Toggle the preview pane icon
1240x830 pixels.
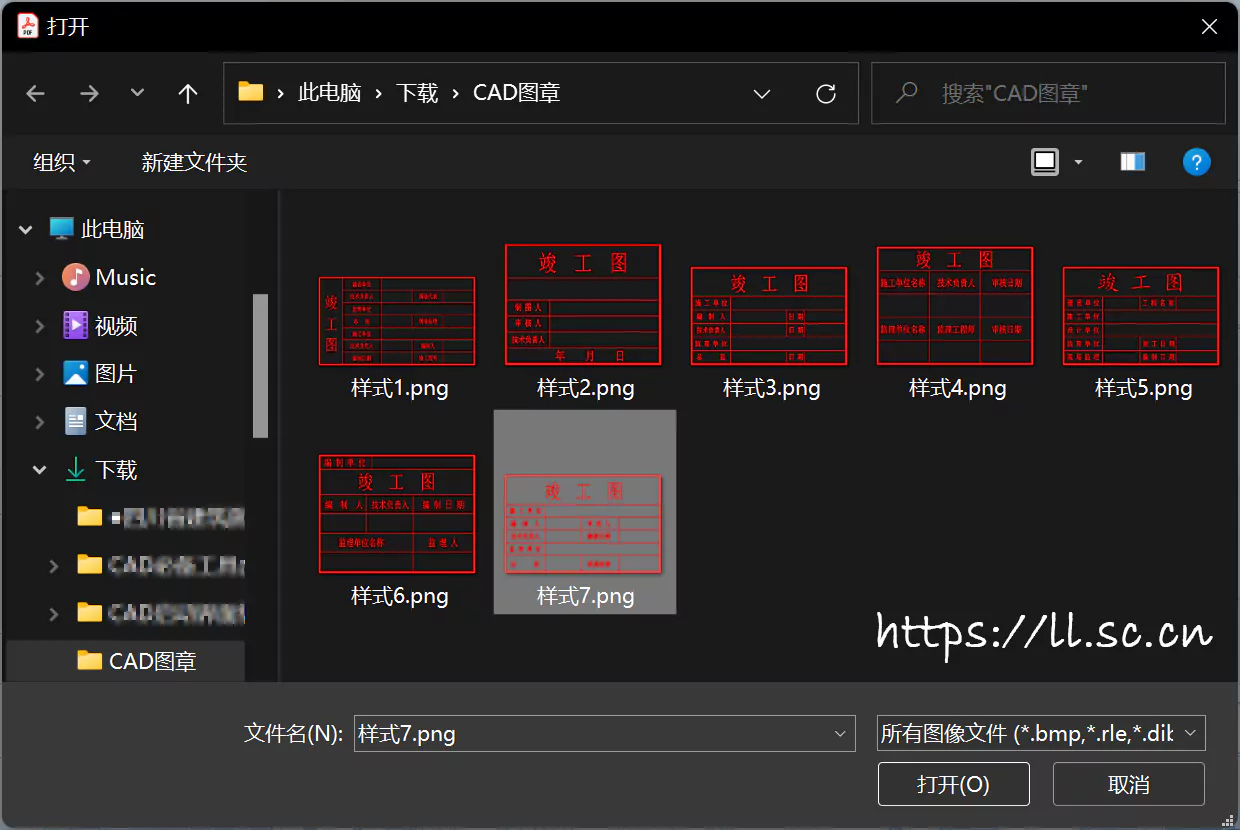1132,162
